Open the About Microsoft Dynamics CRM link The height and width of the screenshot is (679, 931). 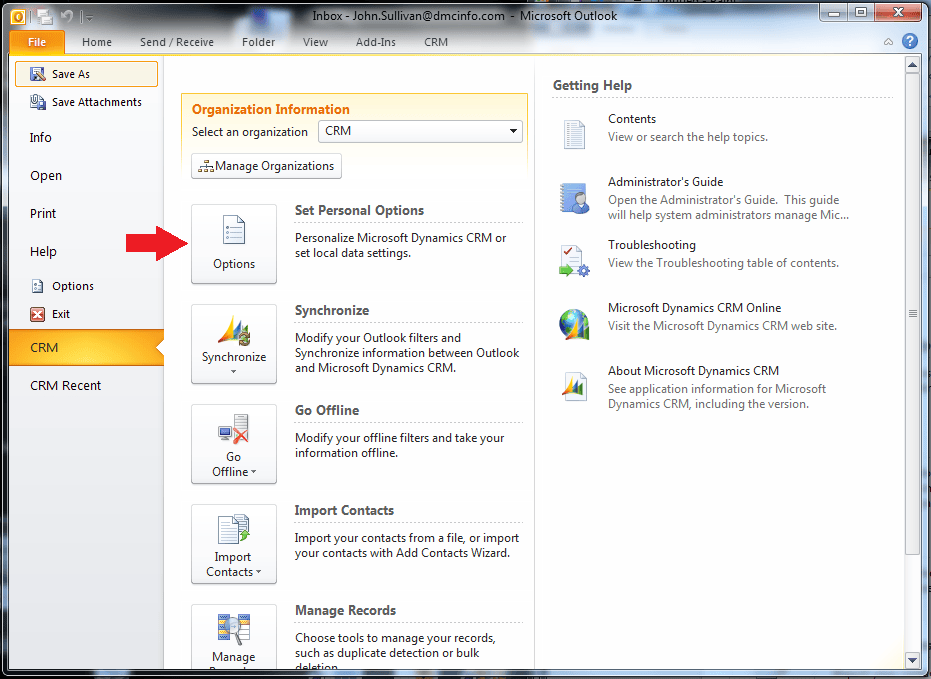[693, 370]
